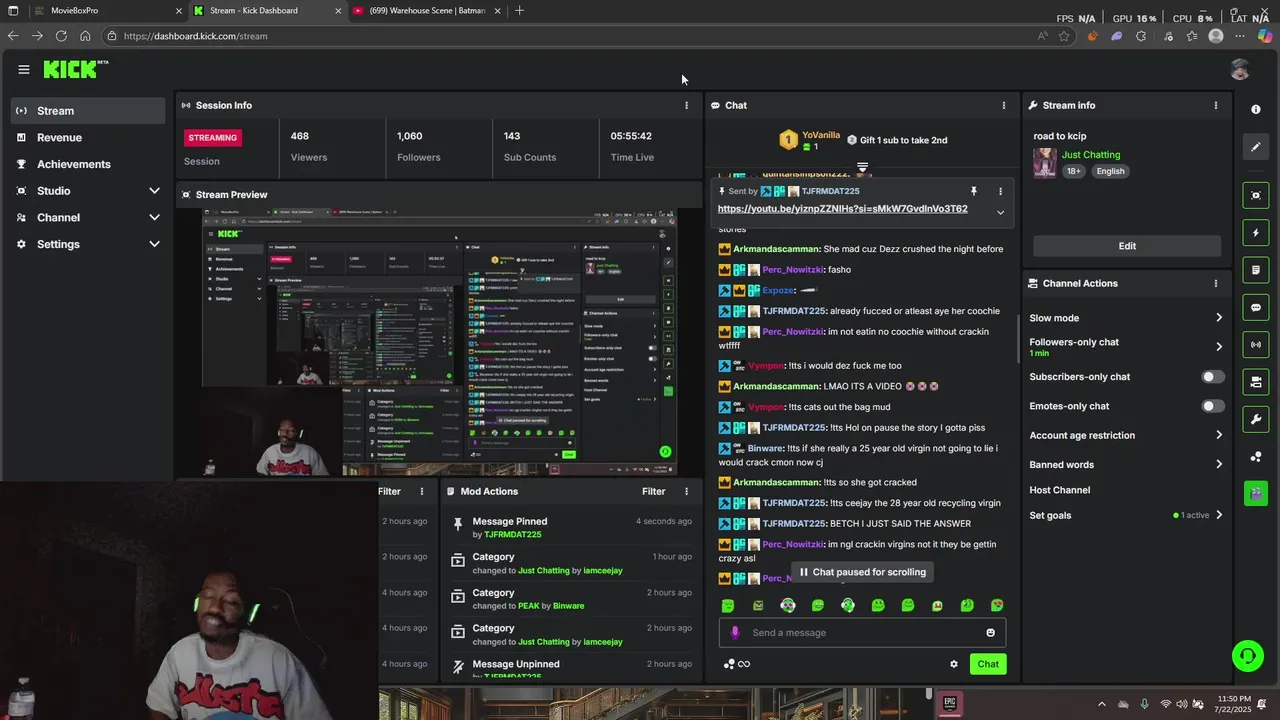The image size is (1280, 720).
Task: Click the chat panel scrollbar
Action: (1018, 340)
